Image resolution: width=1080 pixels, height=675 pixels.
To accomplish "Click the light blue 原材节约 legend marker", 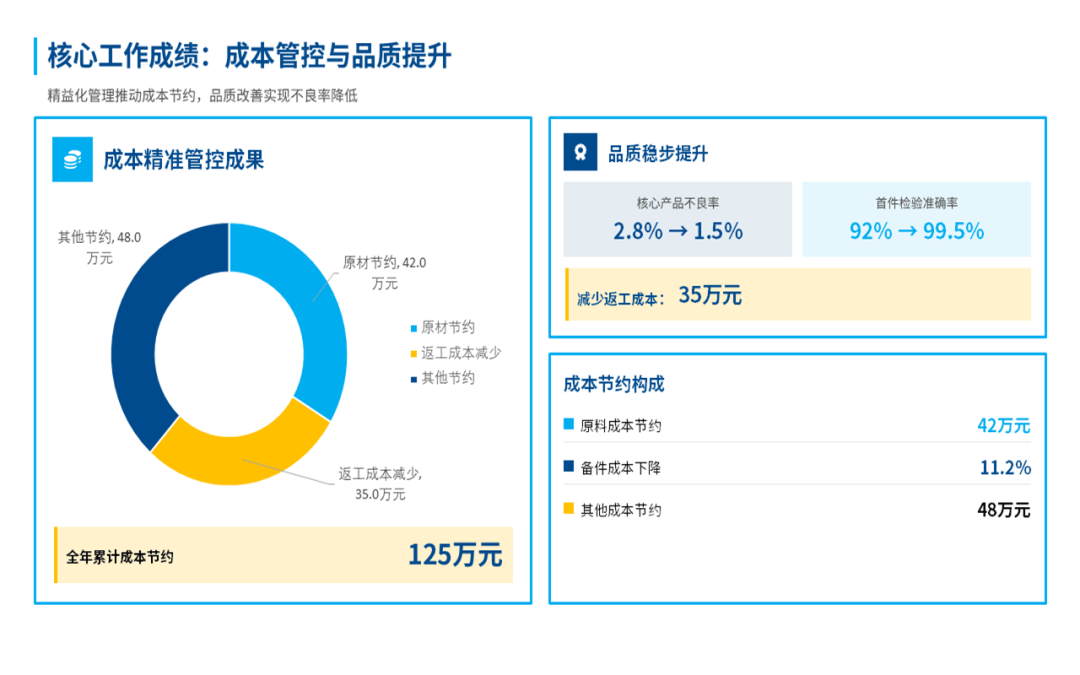I will pyautogui.click(x=414, y=328).
